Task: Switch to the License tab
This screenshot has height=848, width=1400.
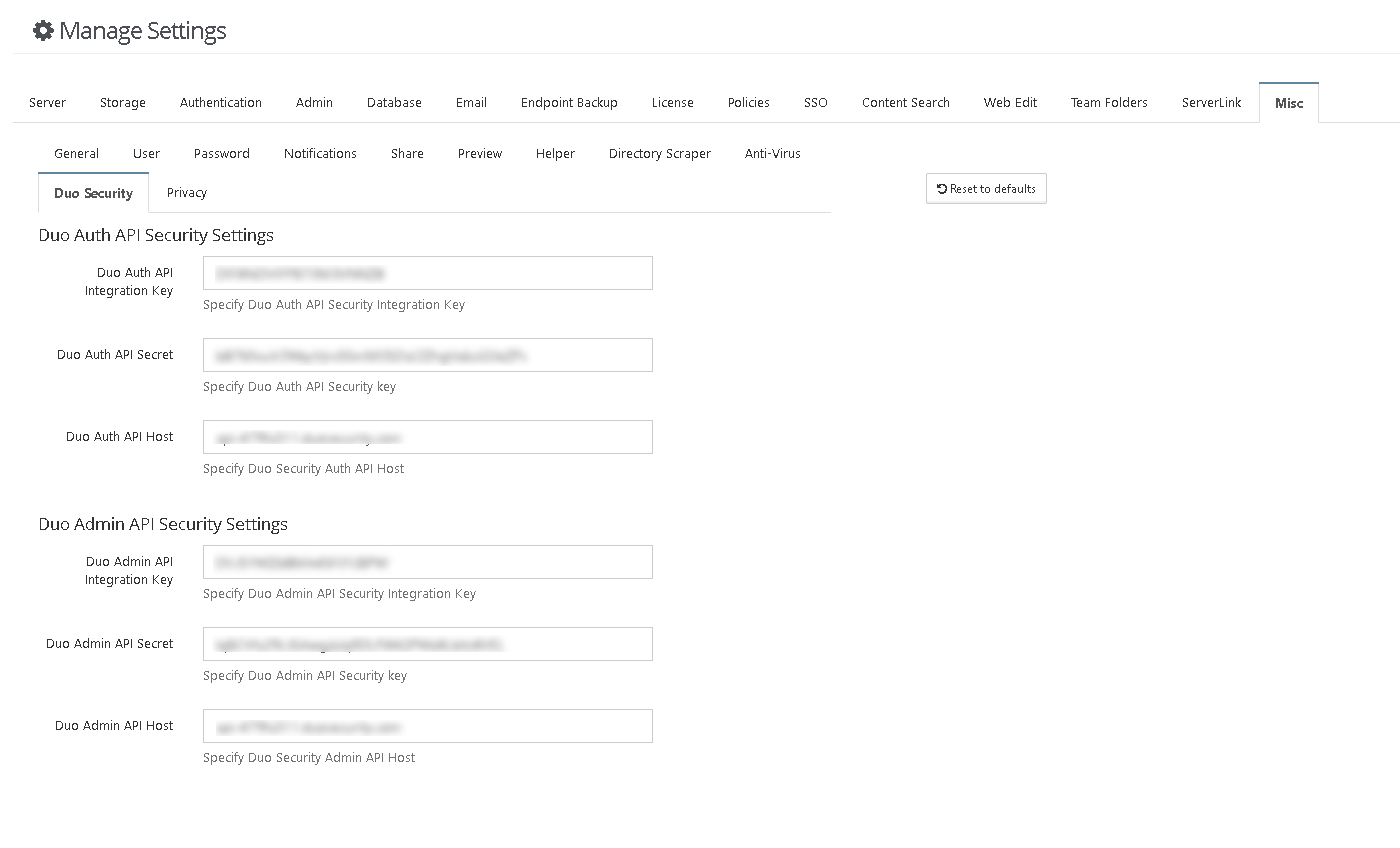Action: pos(673,103)
